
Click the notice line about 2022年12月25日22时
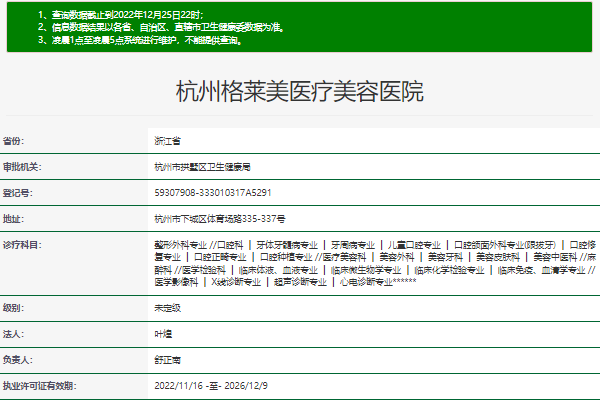pos(121,15)
